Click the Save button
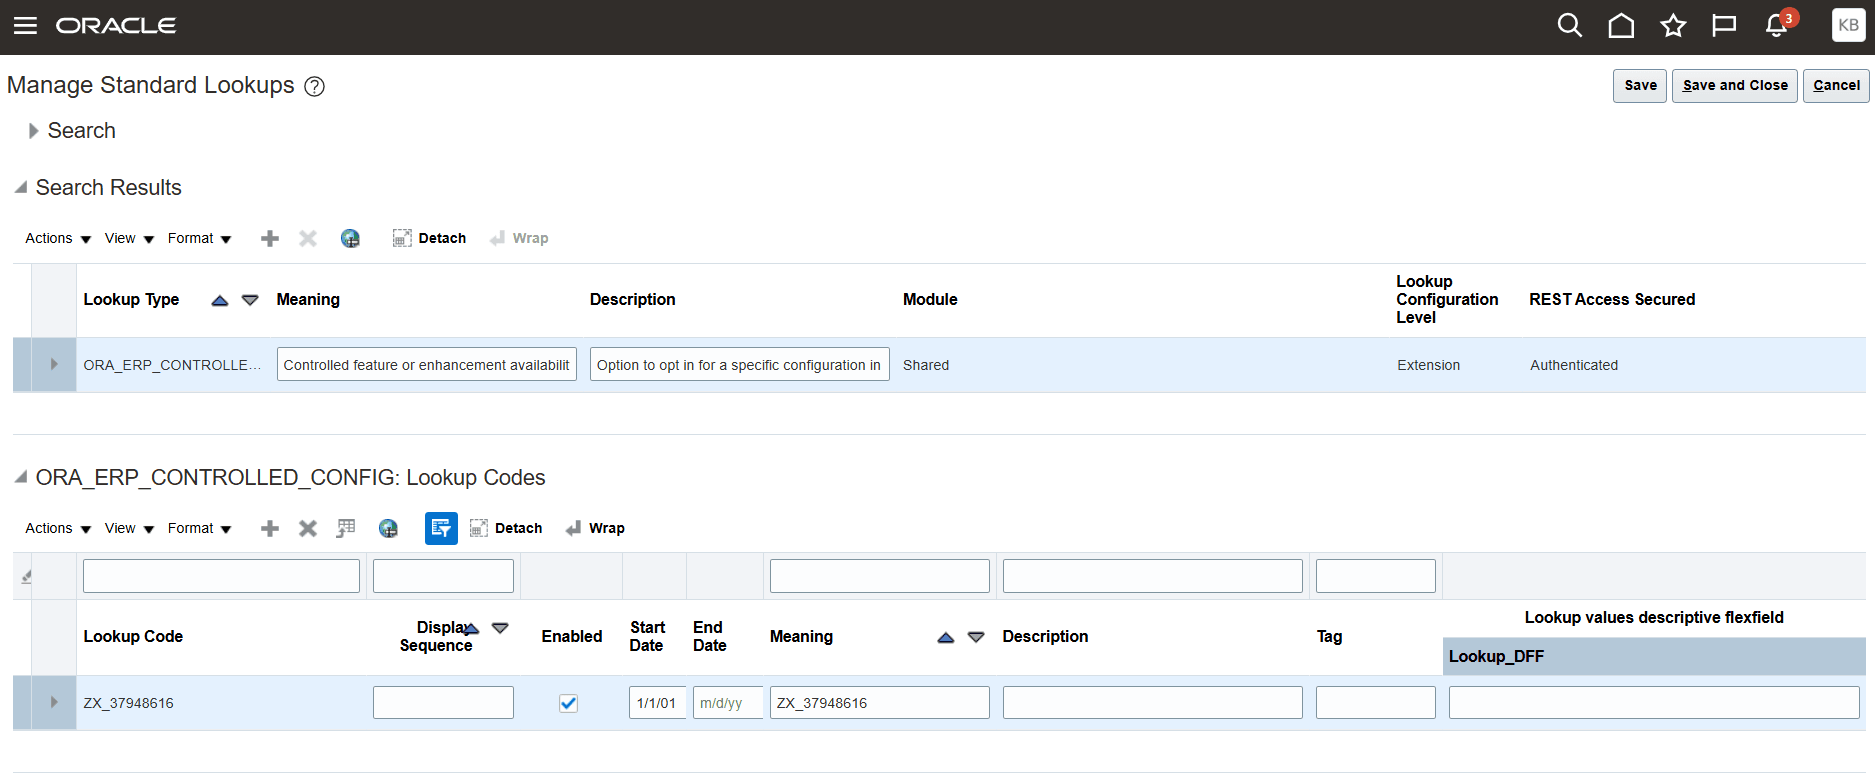 (1640, 86)
